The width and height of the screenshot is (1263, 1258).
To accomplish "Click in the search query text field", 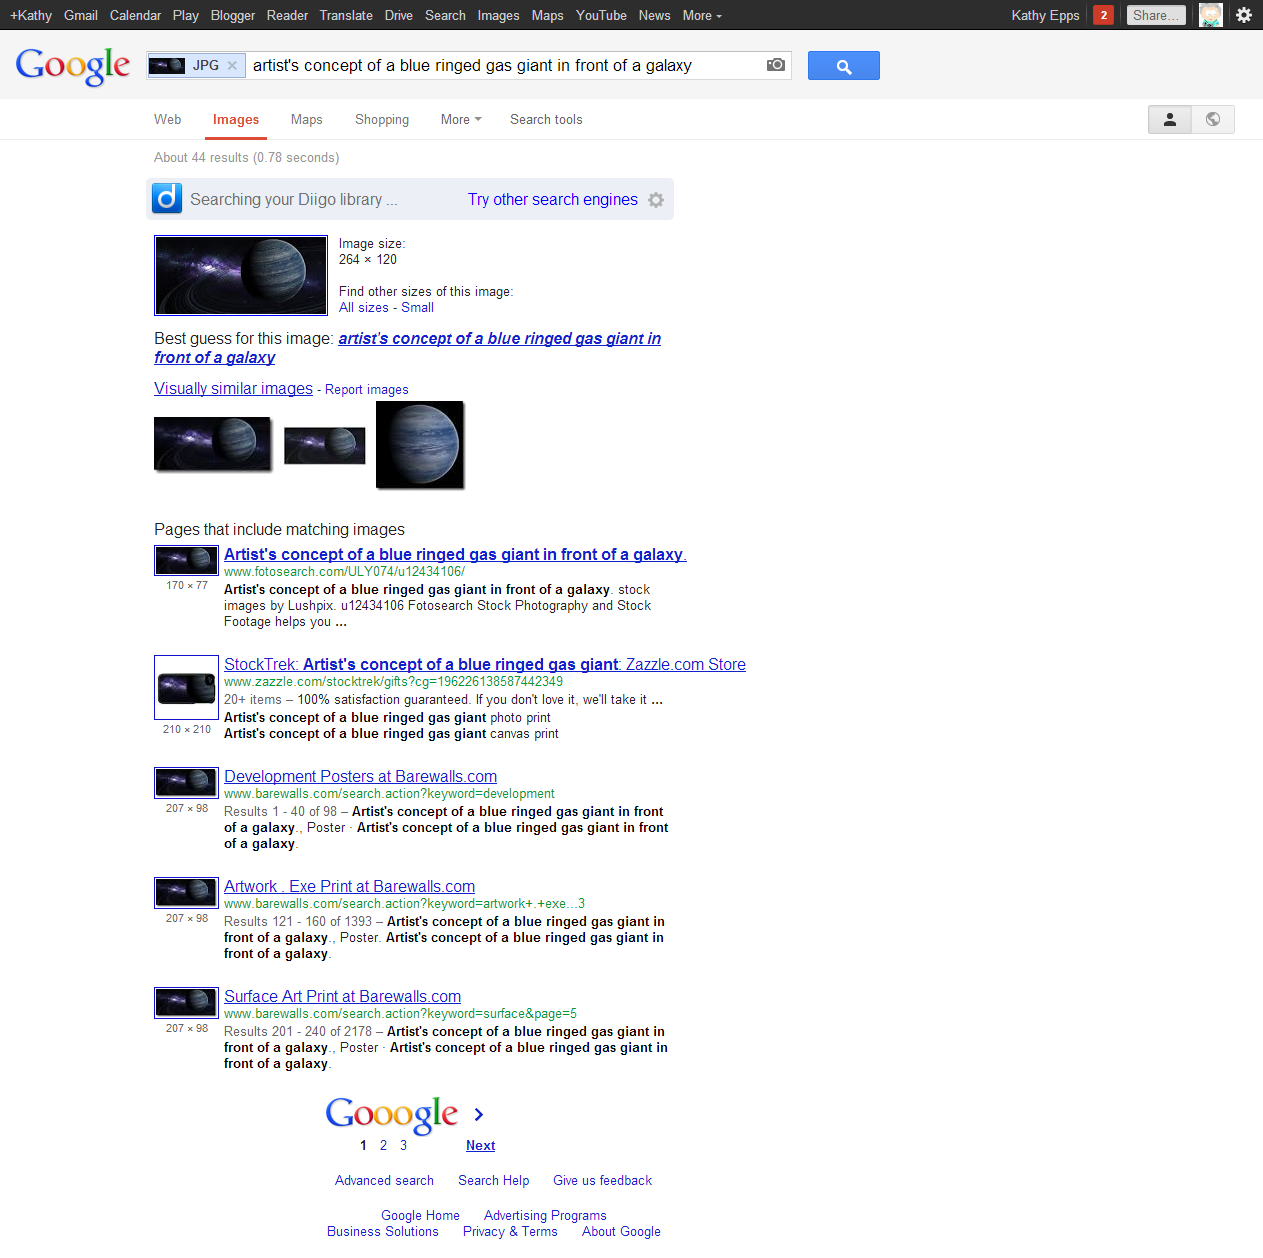I will click(505, 66).
